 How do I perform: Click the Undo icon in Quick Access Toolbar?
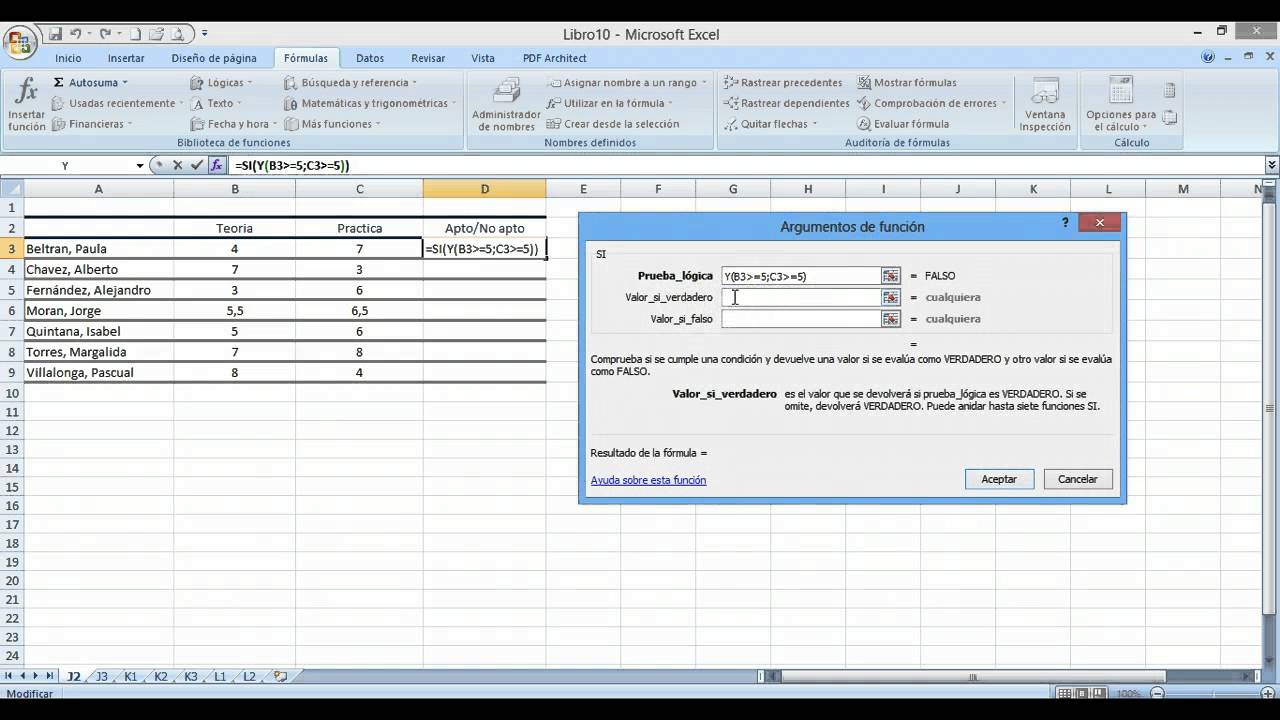76,34
